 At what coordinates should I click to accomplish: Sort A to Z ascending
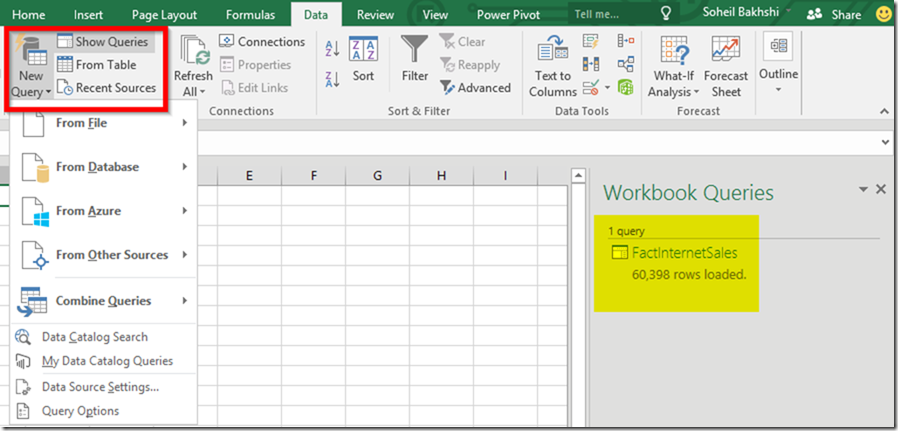tap(332, 49)
